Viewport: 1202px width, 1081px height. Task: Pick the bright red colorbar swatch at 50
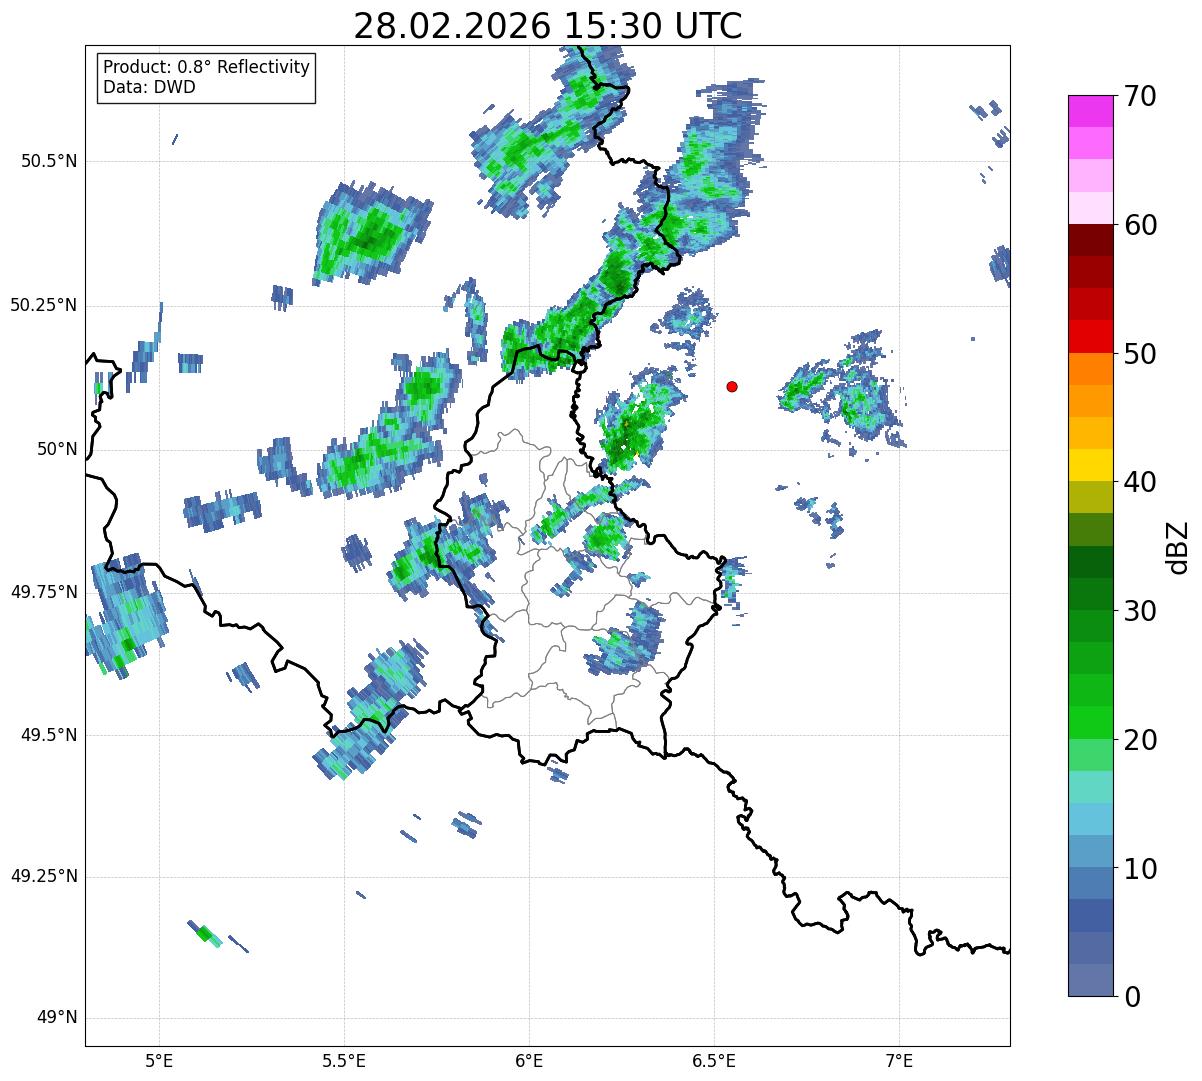click(1089, 337)
